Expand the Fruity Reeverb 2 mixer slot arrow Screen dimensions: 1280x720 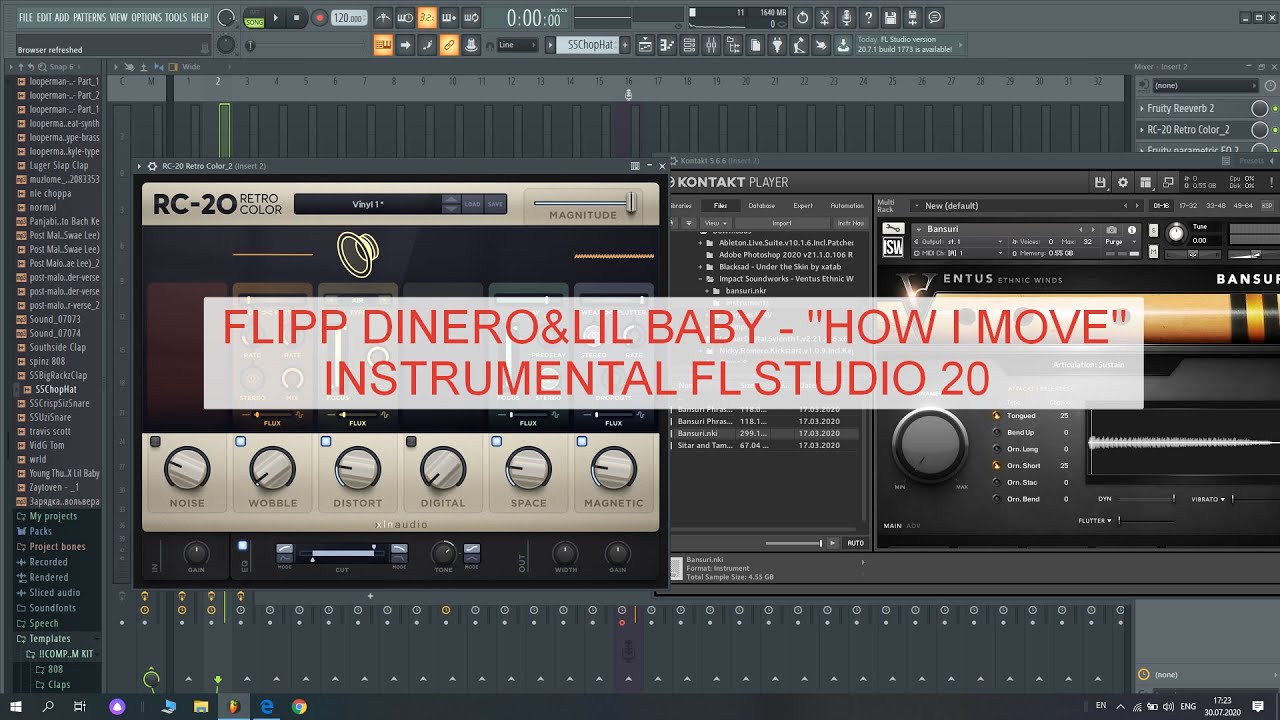point(1142,108)
